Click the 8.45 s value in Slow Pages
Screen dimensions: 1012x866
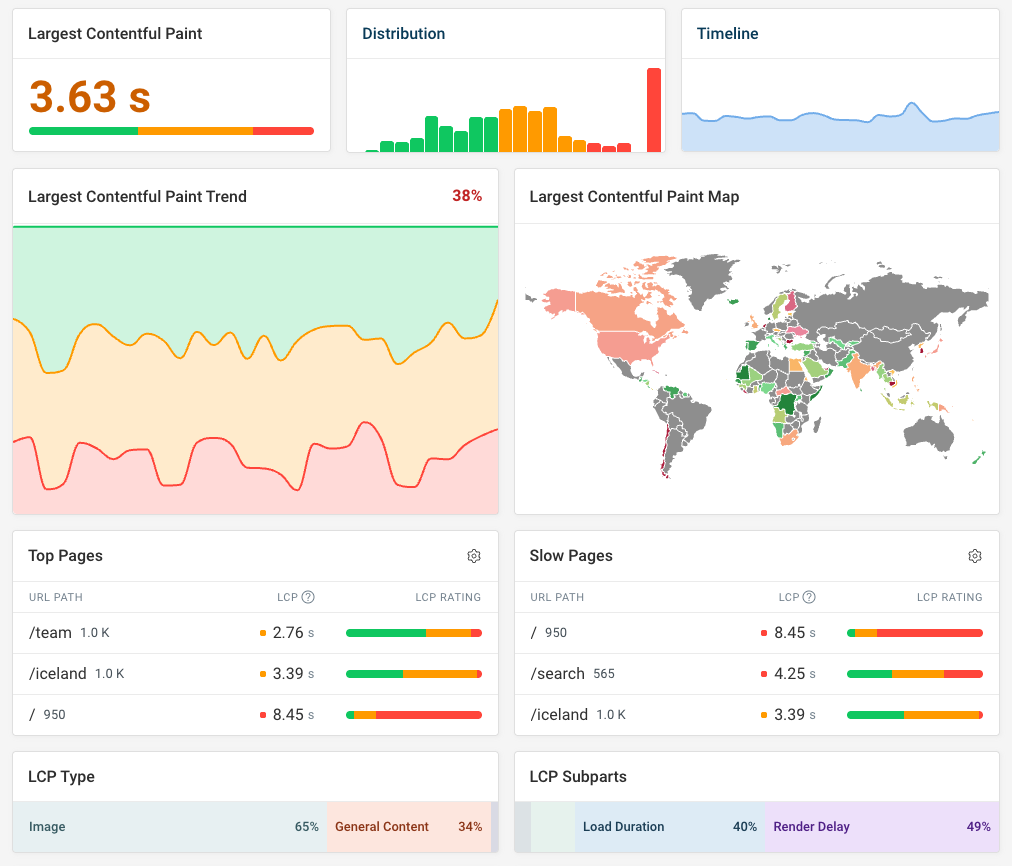click(790, 633)
